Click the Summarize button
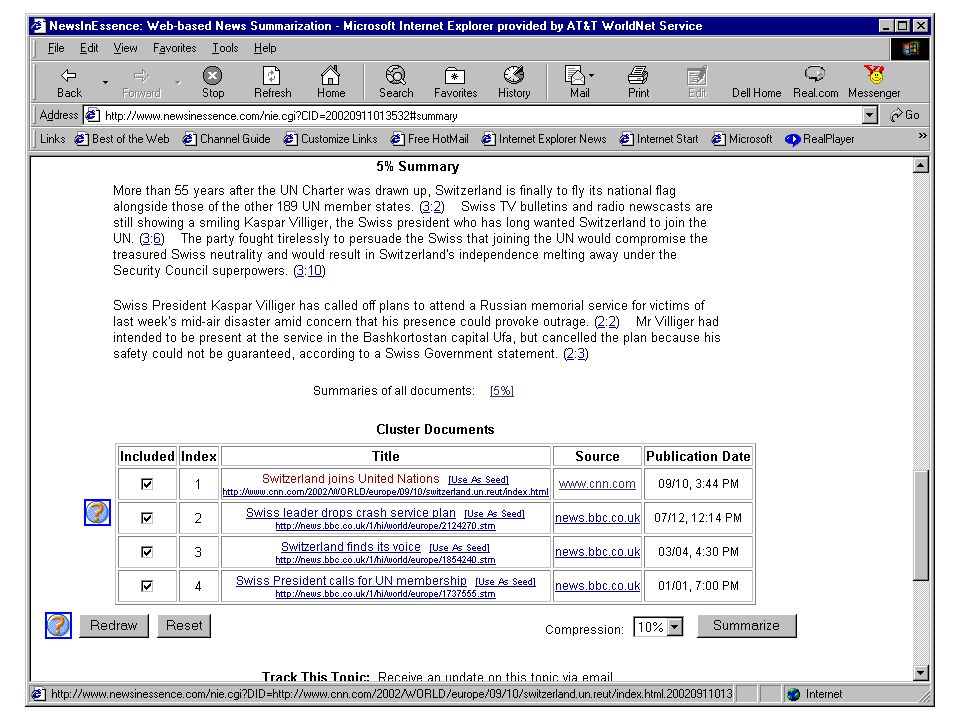Viewport: 960px width, 720px height. (x=746, y=626)
